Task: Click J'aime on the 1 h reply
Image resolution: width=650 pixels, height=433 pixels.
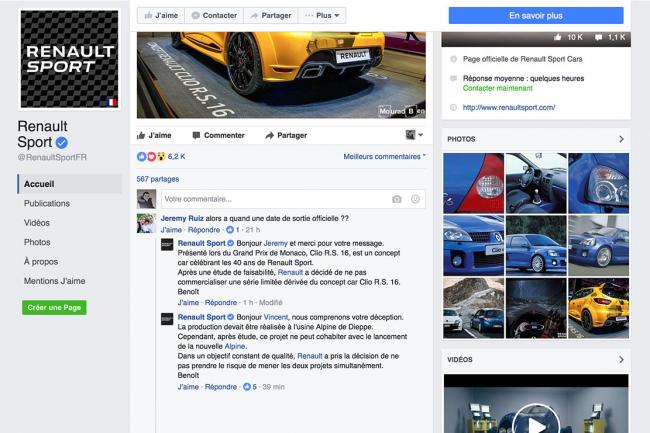Action: point(188,303)
